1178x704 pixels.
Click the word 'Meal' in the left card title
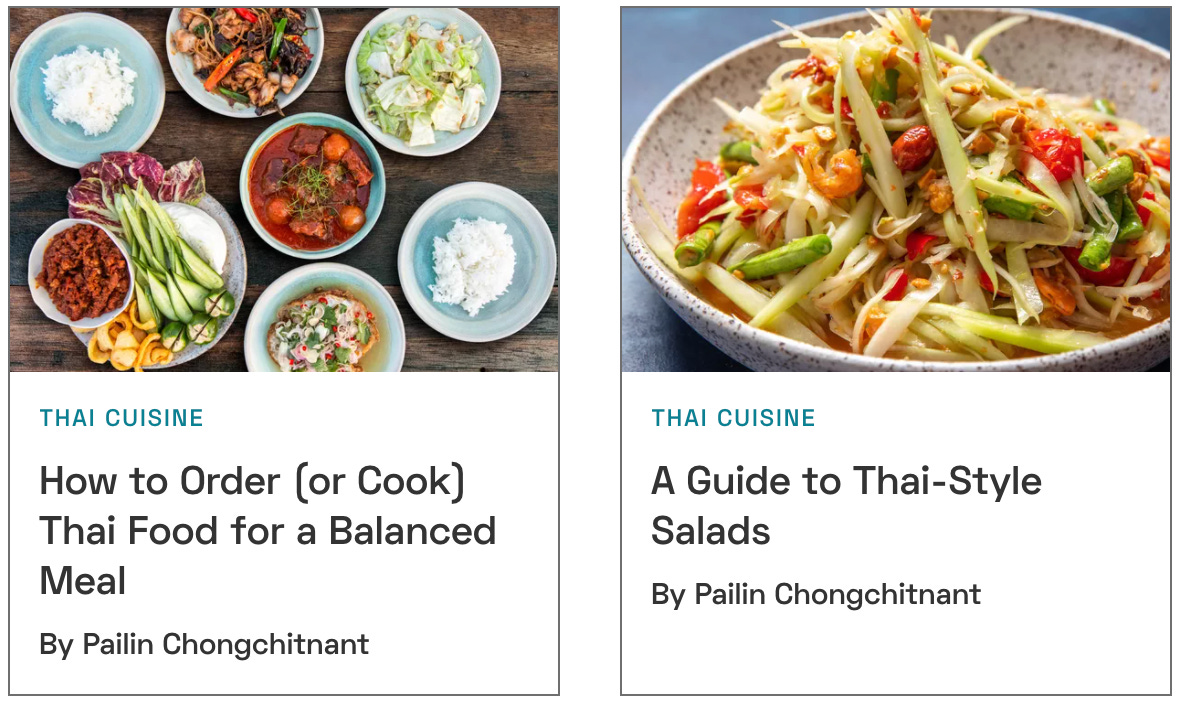(x=83, y=581)
